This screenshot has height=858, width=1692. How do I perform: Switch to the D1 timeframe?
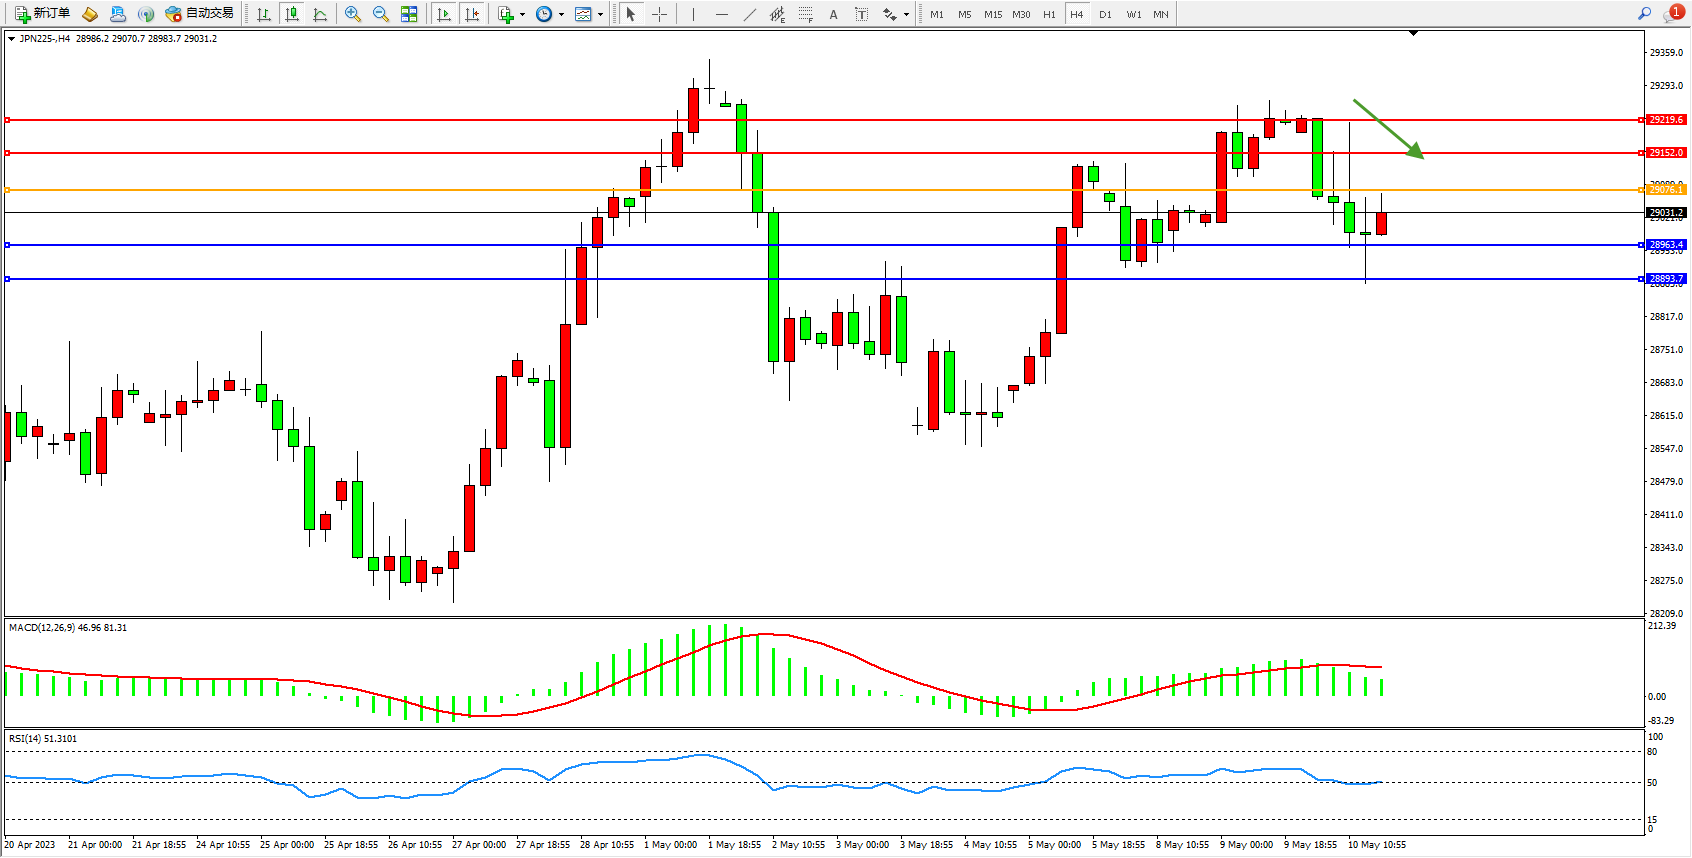[1105, 14]
